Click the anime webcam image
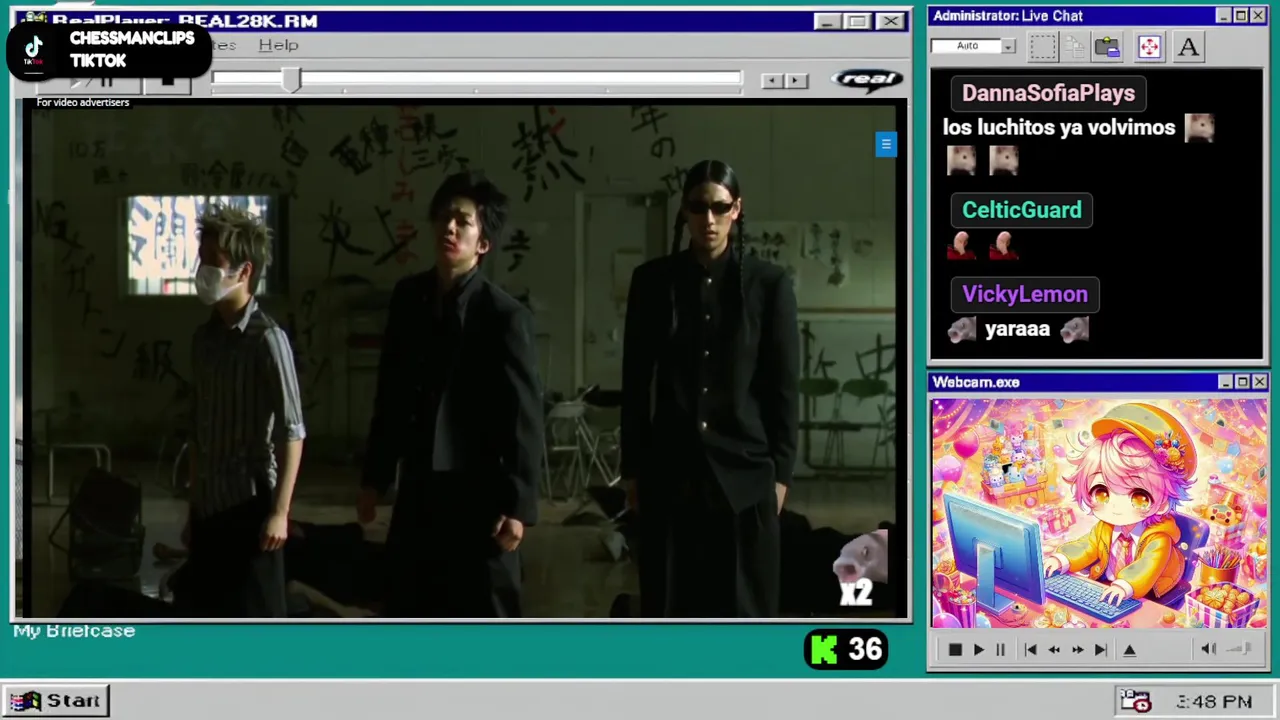Image resolution: width=1280 pixels, height=720 pixels. (1099, 514)
